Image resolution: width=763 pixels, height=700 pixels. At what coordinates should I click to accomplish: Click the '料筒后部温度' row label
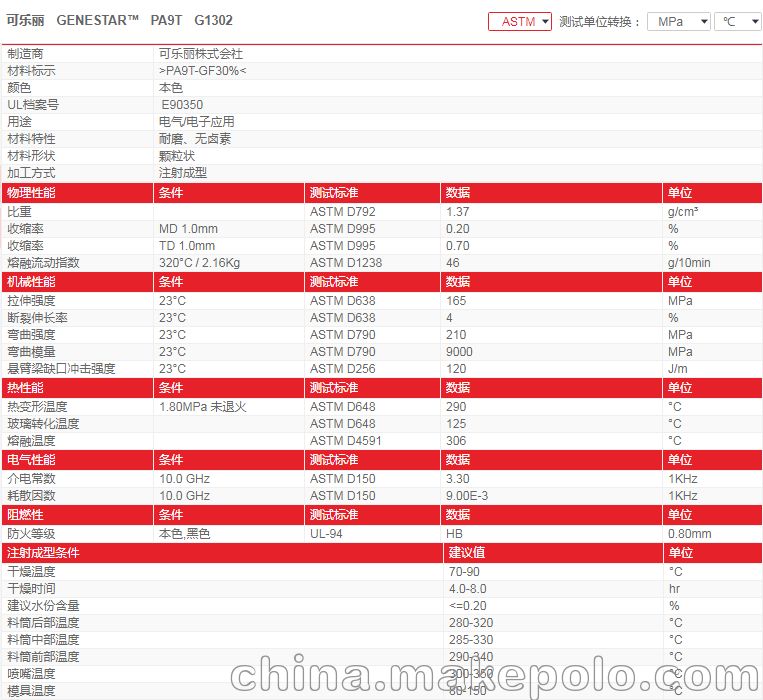pos(43,623)
